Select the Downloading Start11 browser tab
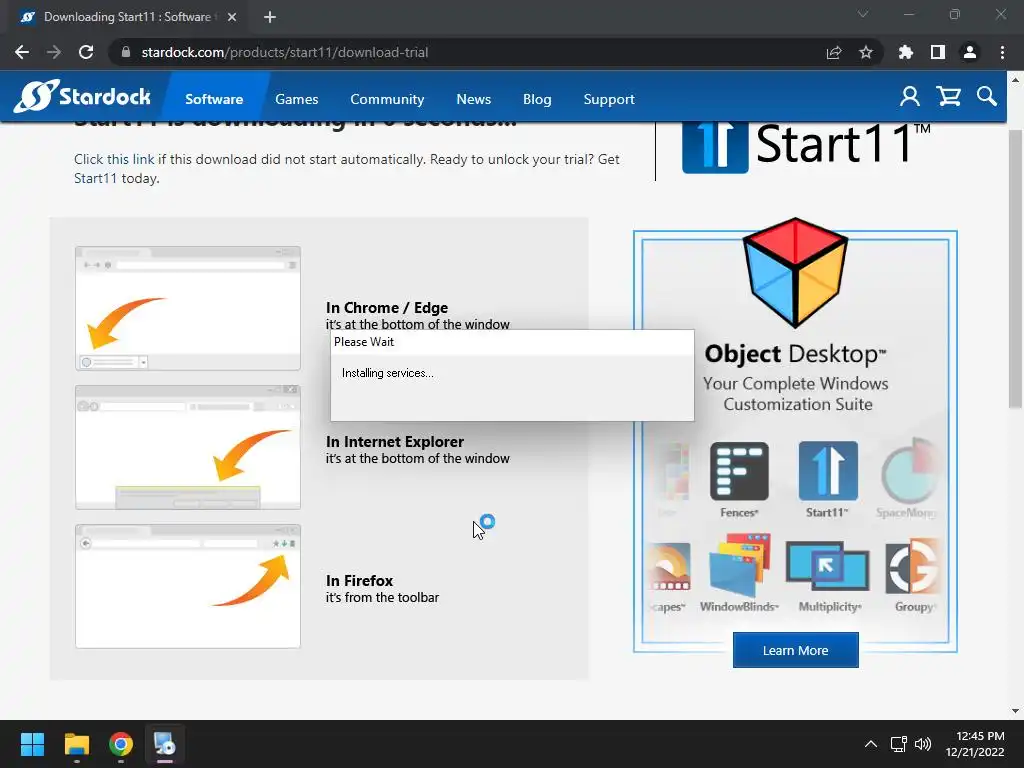 (125, 17)
